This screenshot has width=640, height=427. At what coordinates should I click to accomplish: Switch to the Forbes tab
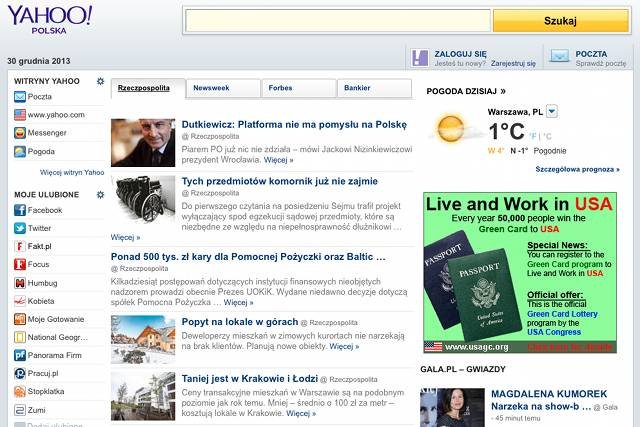tap(299, 88)
